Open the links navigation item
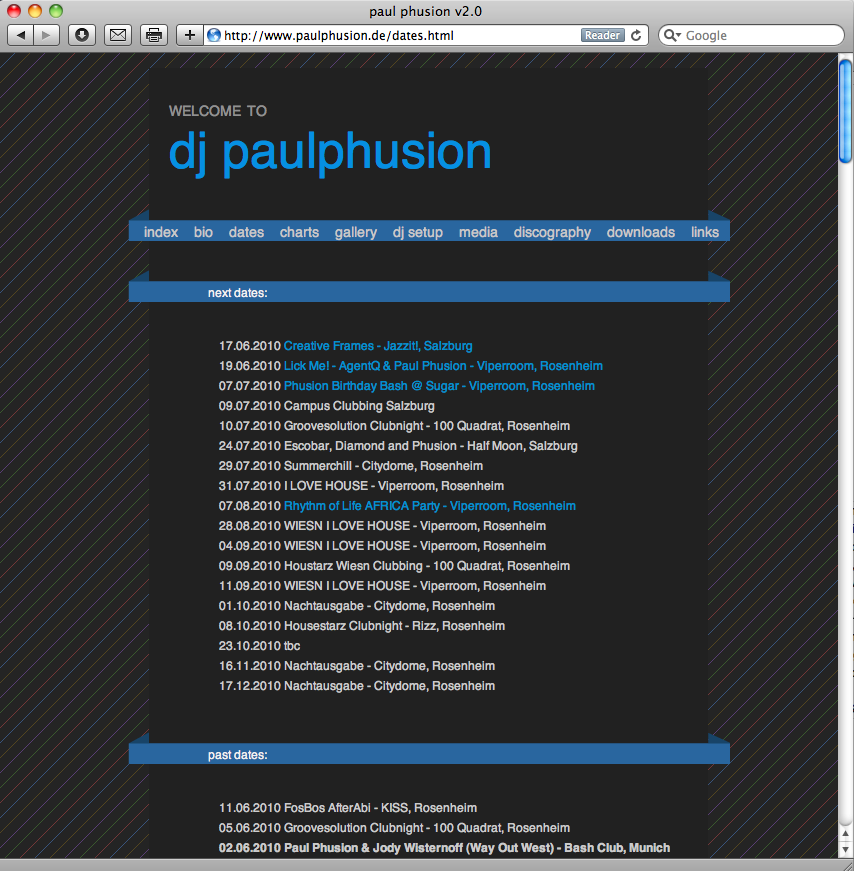 tap(705, 232)
